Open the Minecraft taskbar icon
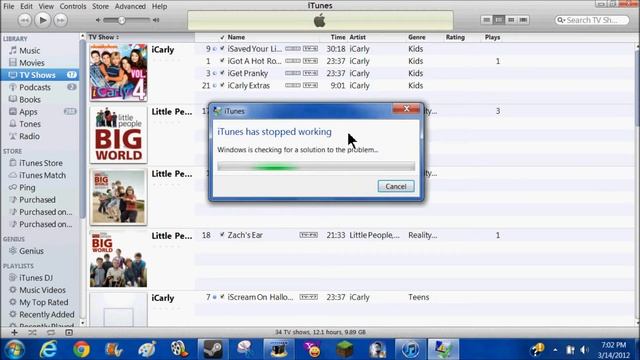This screenshot has width=640, height=360. pyautogui.click(x=344, y=350)
